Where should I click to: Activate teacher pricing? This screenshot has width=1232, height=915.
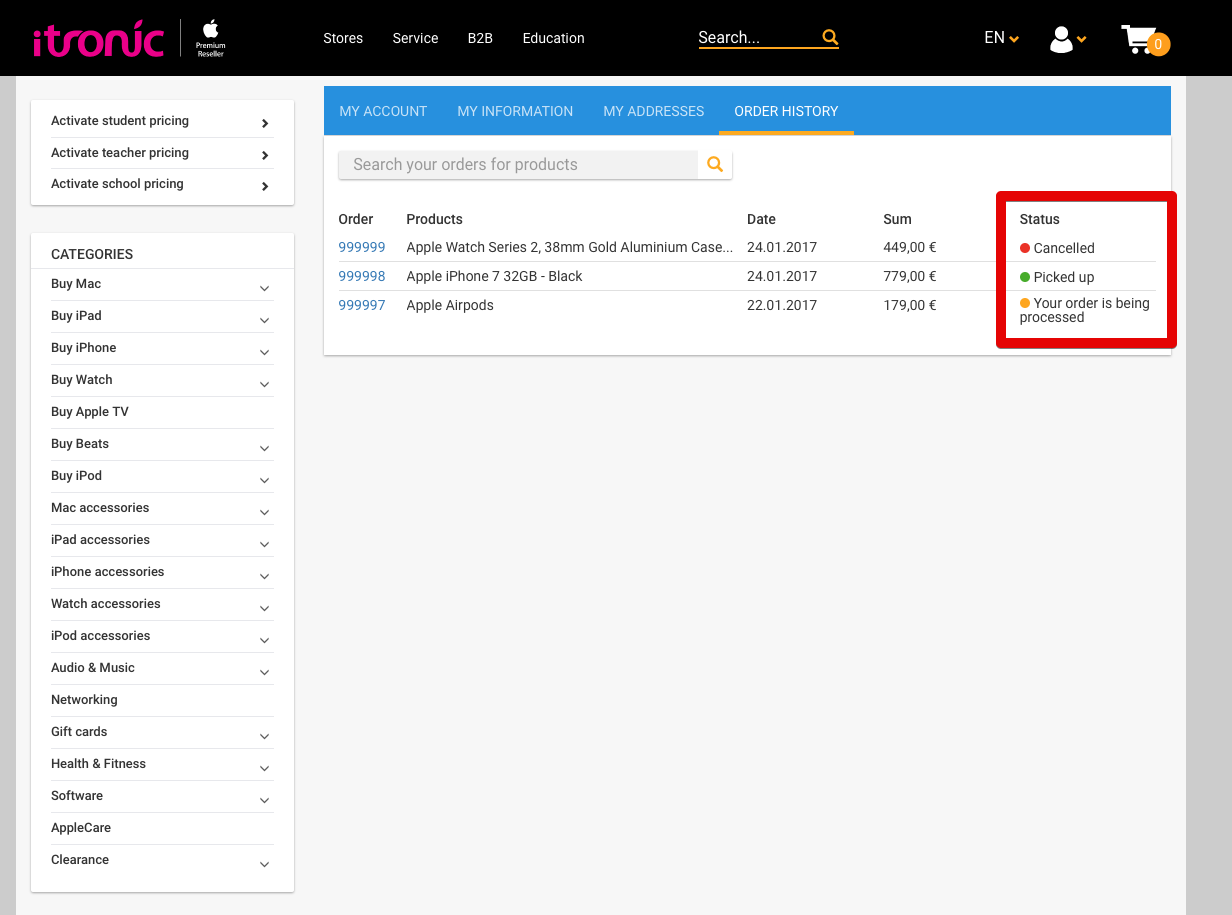pos(162,153)
